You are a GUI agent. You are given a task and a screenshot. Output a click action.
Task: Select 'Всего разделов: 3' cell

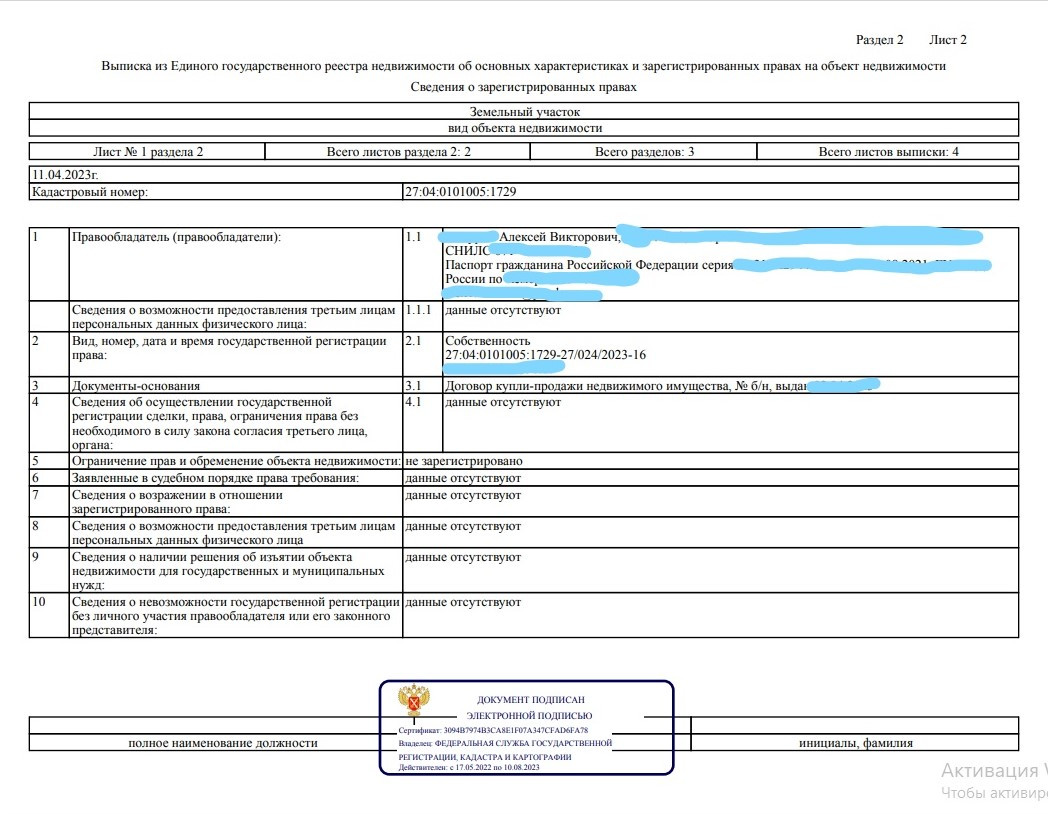click(x=644, y=152)
